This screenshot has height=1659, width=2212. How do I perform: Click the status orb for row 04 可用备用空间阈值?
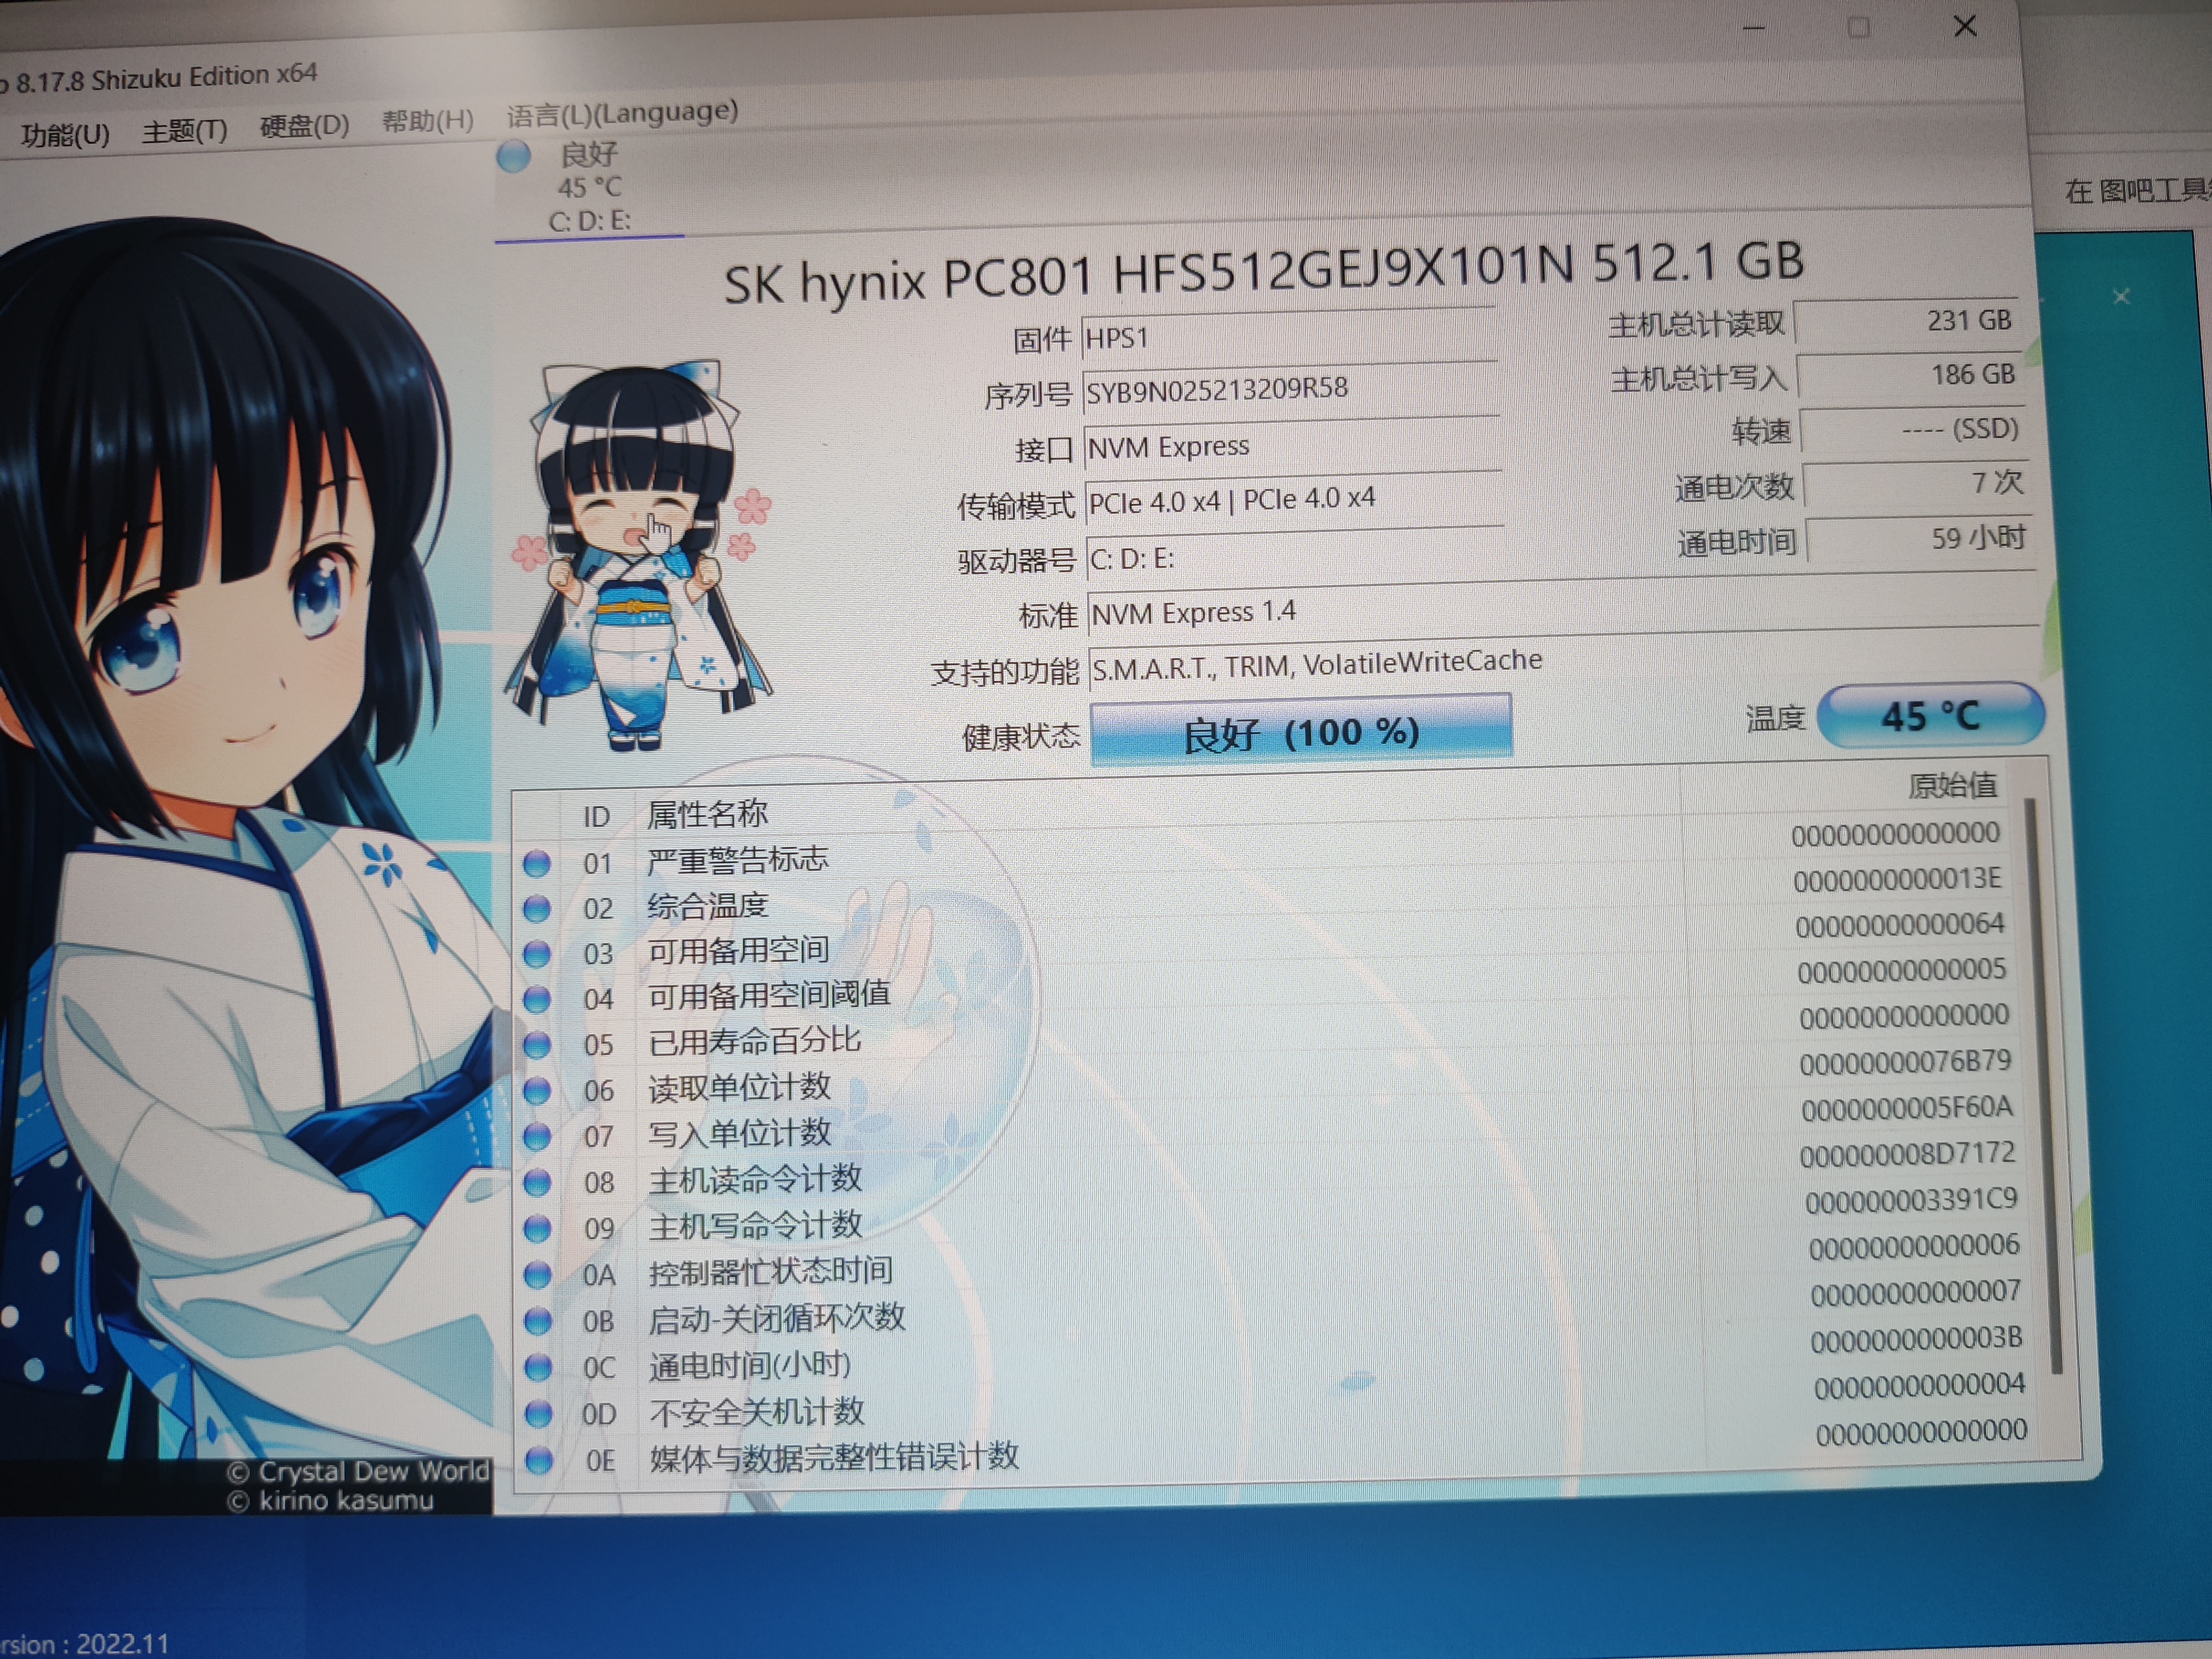537,999
